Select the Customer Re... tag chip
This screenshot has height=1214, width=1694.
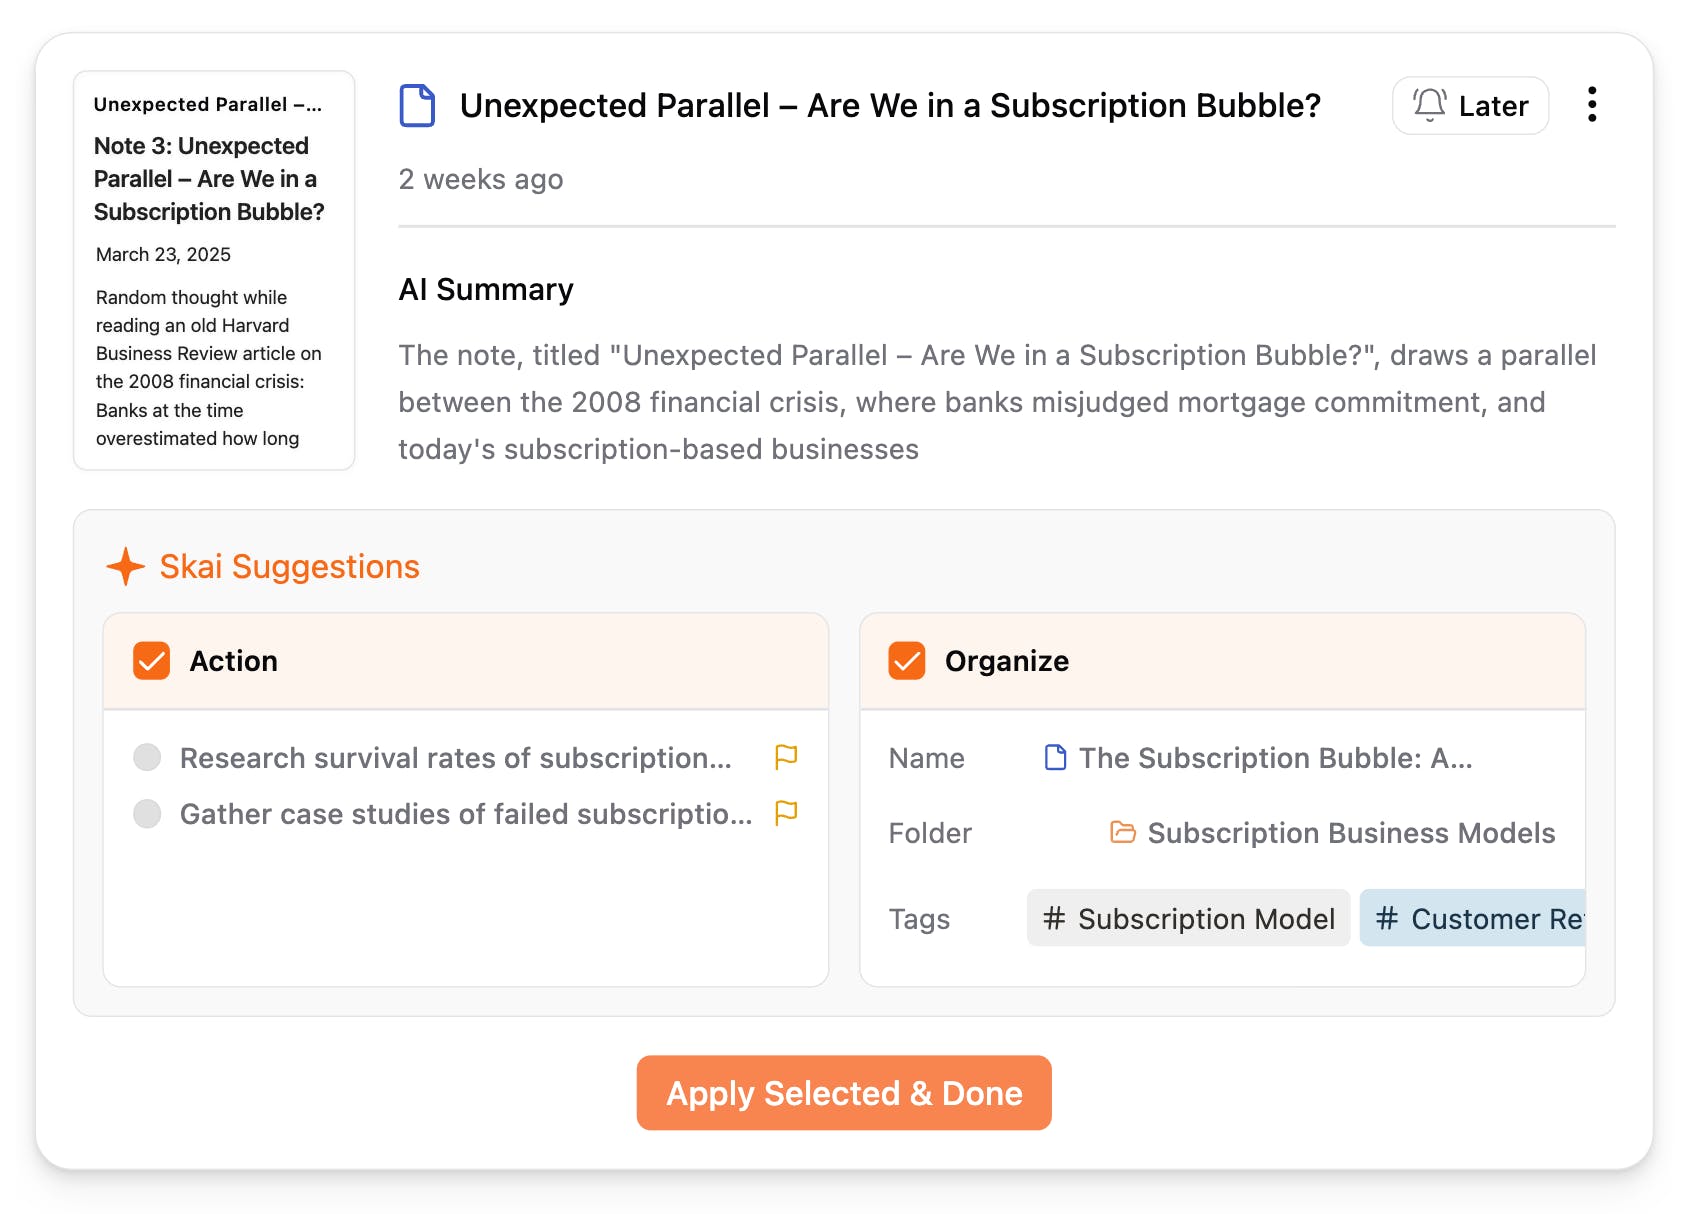pos(1473,918)
